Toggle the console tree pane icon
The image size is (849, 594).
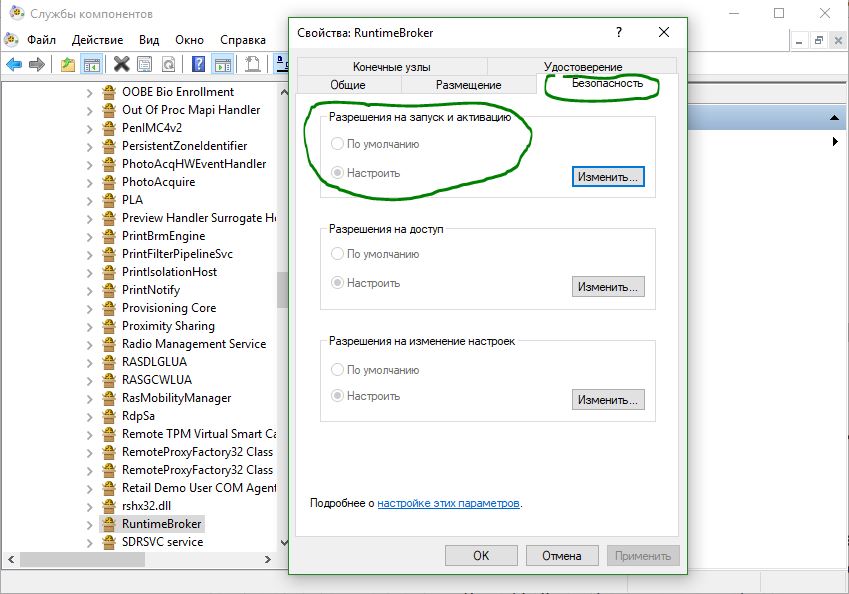click(x=92, y=65)
